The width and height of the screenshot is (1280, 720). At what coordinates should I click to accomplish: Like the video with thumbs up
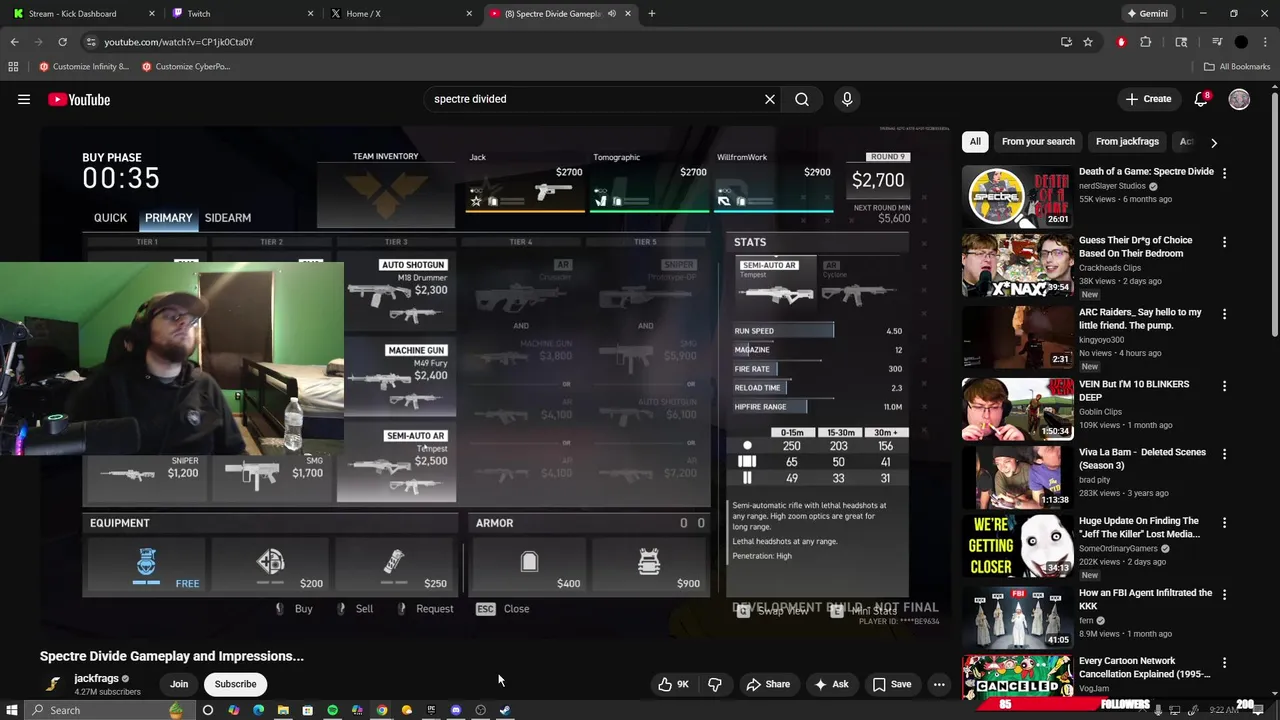(x=674, y=684)
